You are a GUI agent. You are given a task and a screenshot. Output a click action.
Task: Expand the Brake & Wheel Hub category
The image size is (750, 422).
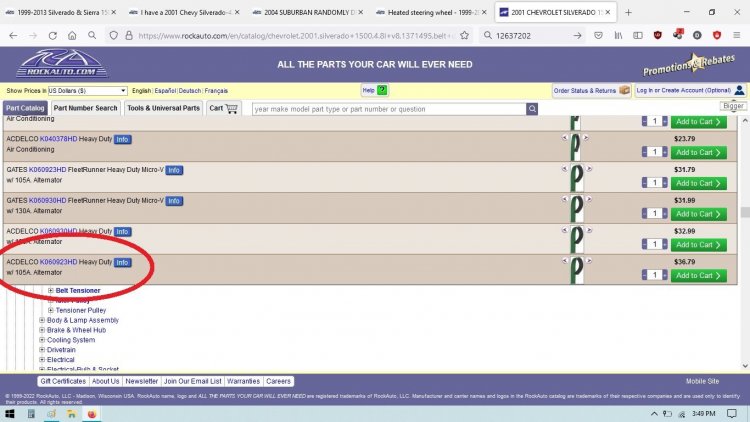(42, 330)
